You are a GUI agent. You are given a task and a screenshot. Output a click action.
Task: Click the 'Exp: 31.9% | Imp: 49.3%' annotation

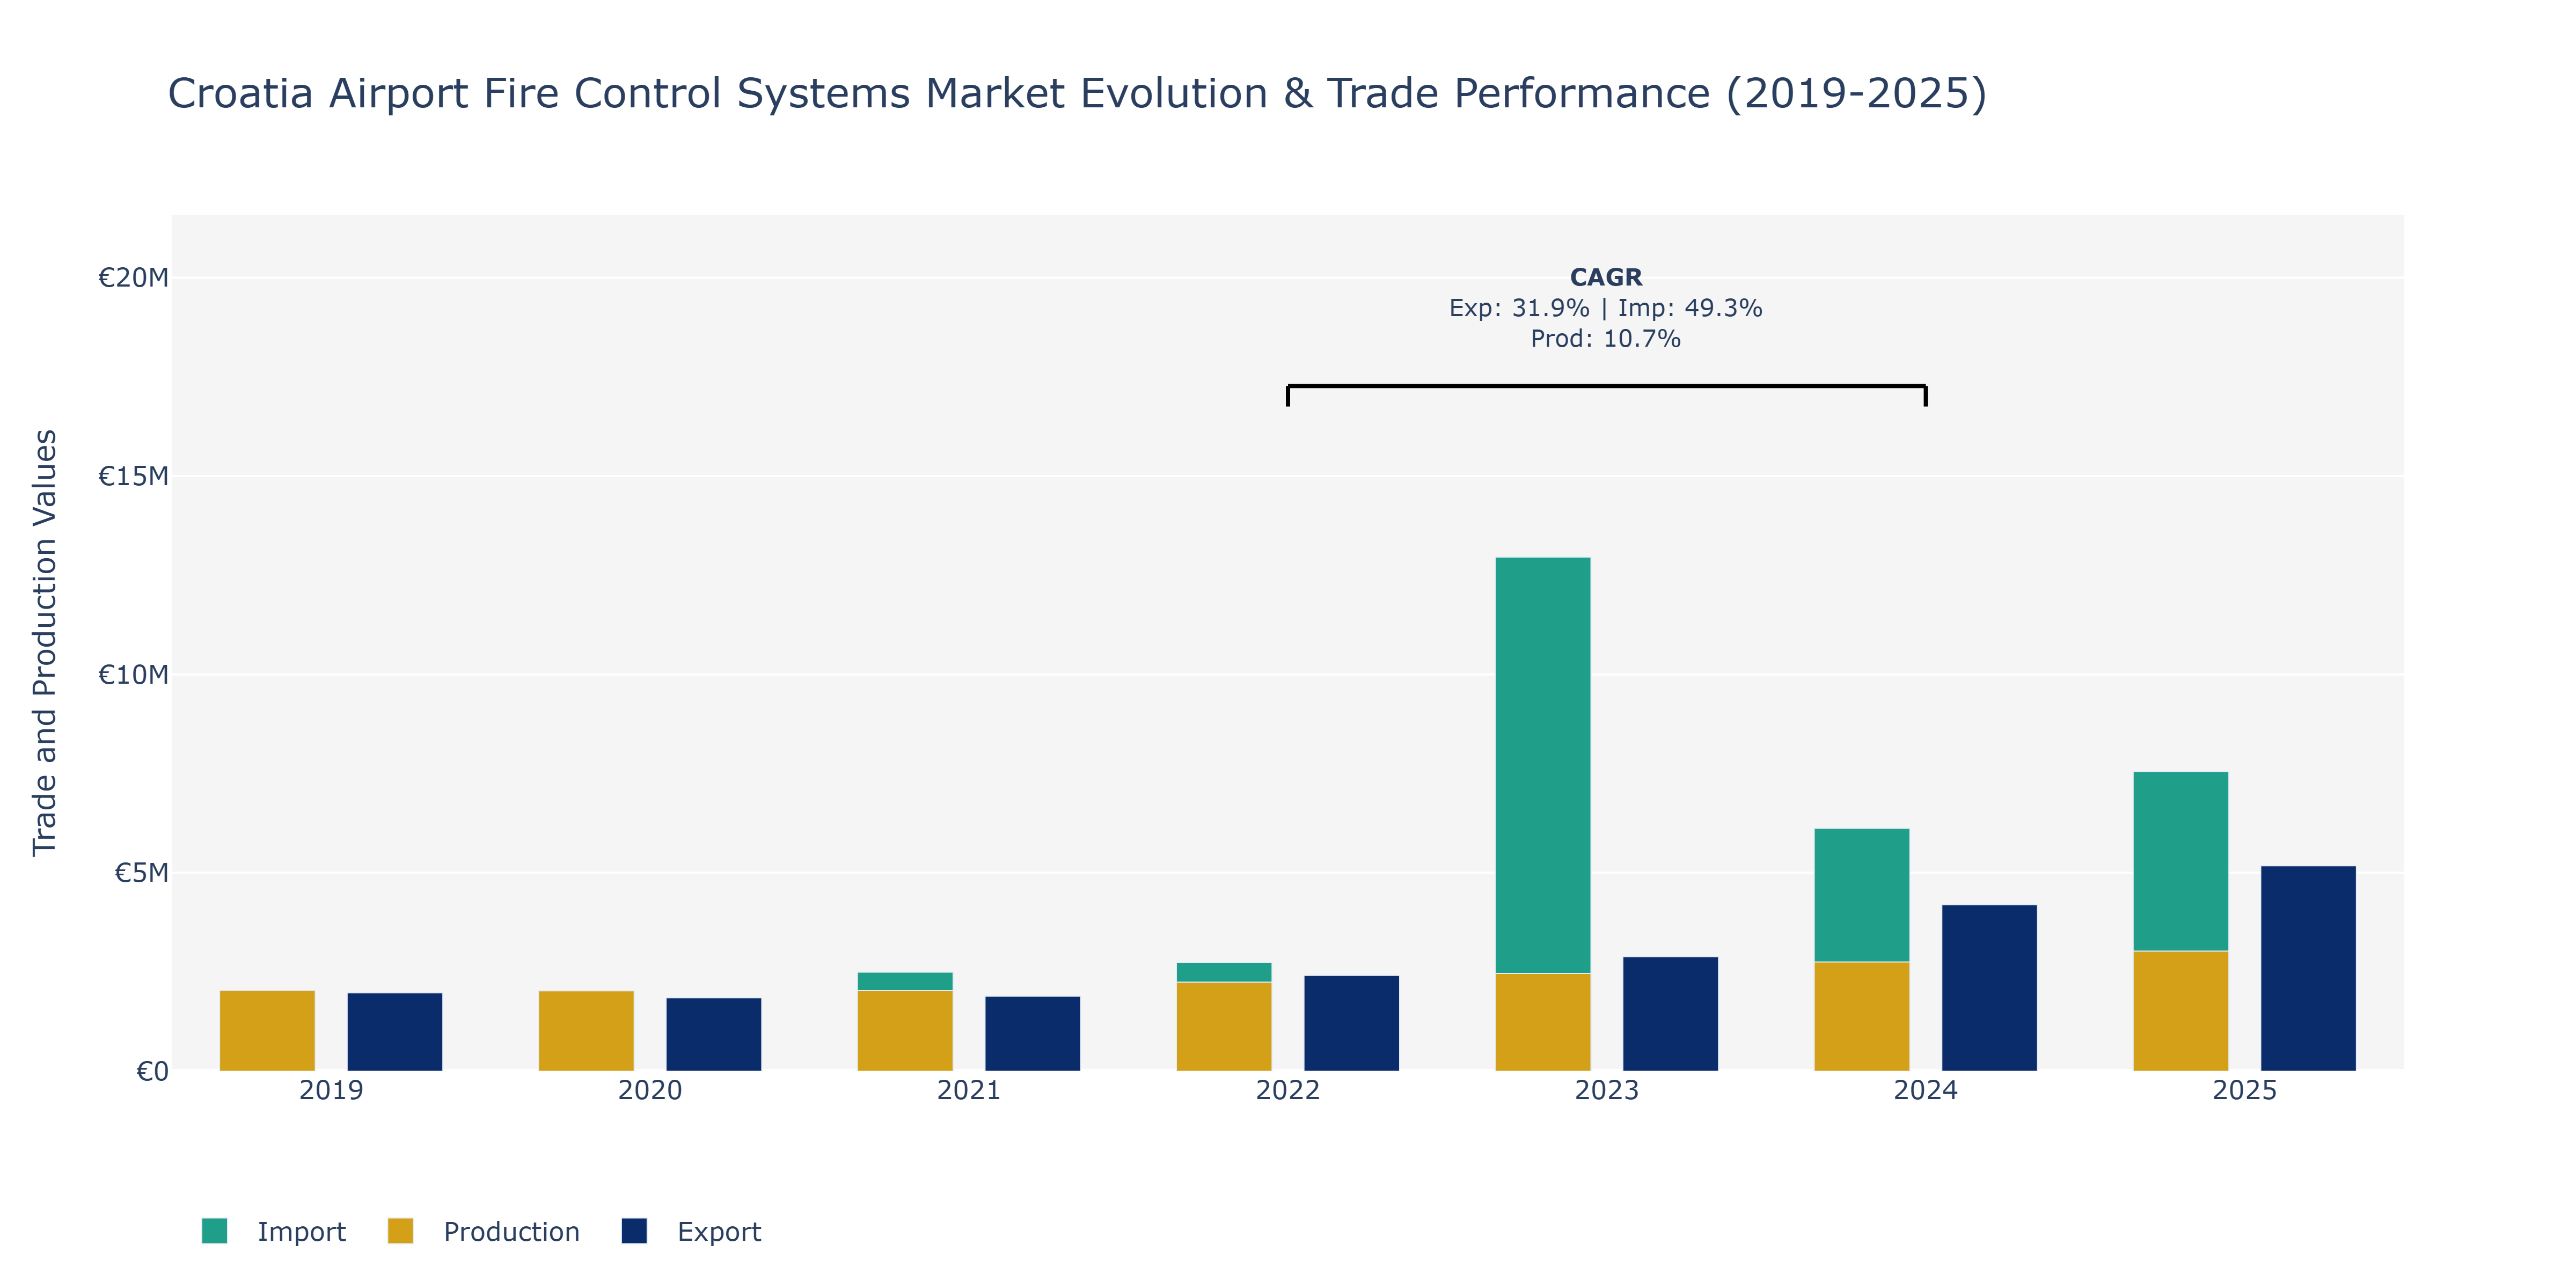[1606, 308]
